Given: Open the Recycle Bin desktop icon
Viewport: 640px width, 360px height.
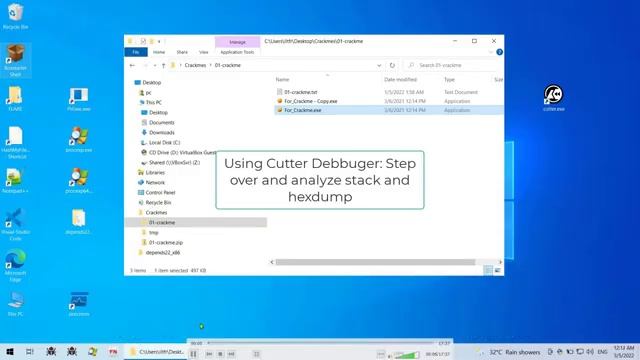Looking at the screenshot, I should (15, 16).
